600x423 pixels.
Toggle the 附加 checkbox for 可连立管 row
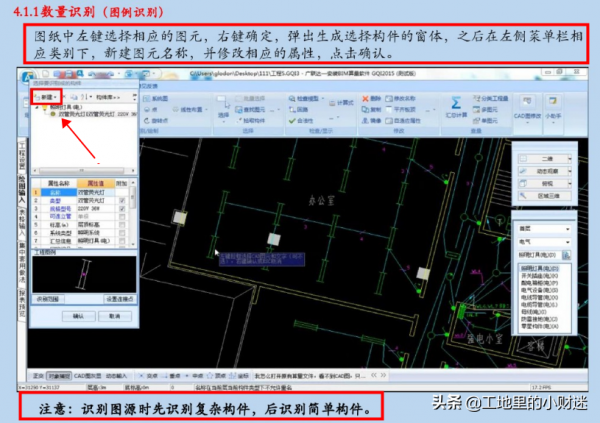(122, 214)
